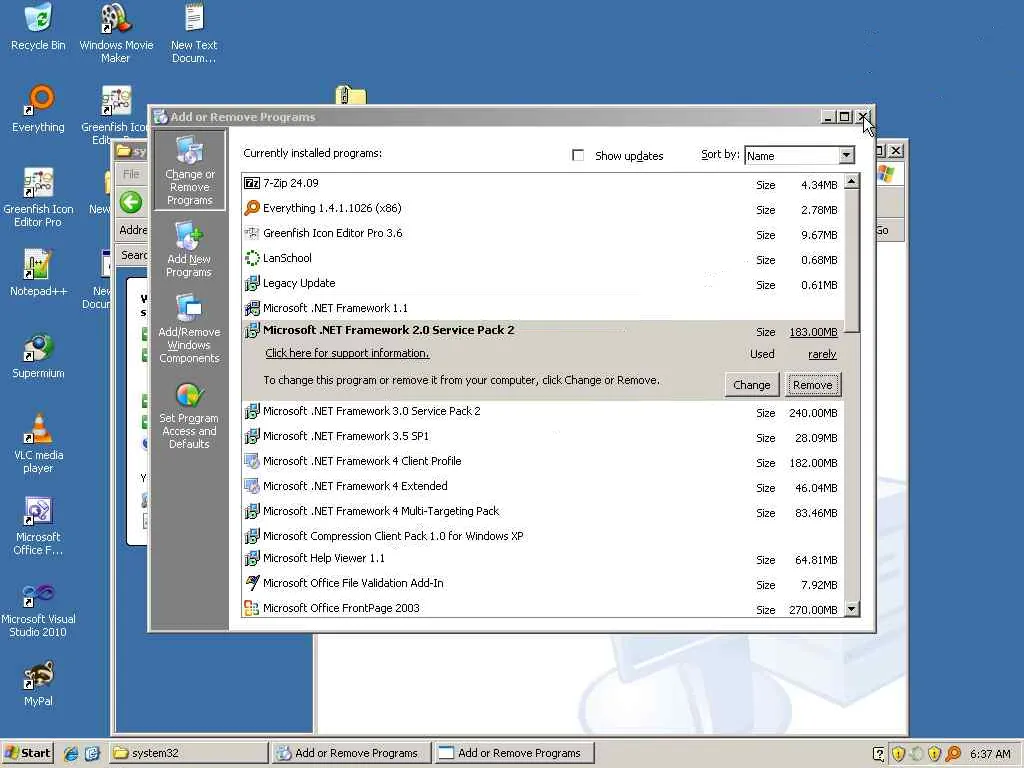Click the 183.00MB size link

pyautogui.click(x=813, y=332)
